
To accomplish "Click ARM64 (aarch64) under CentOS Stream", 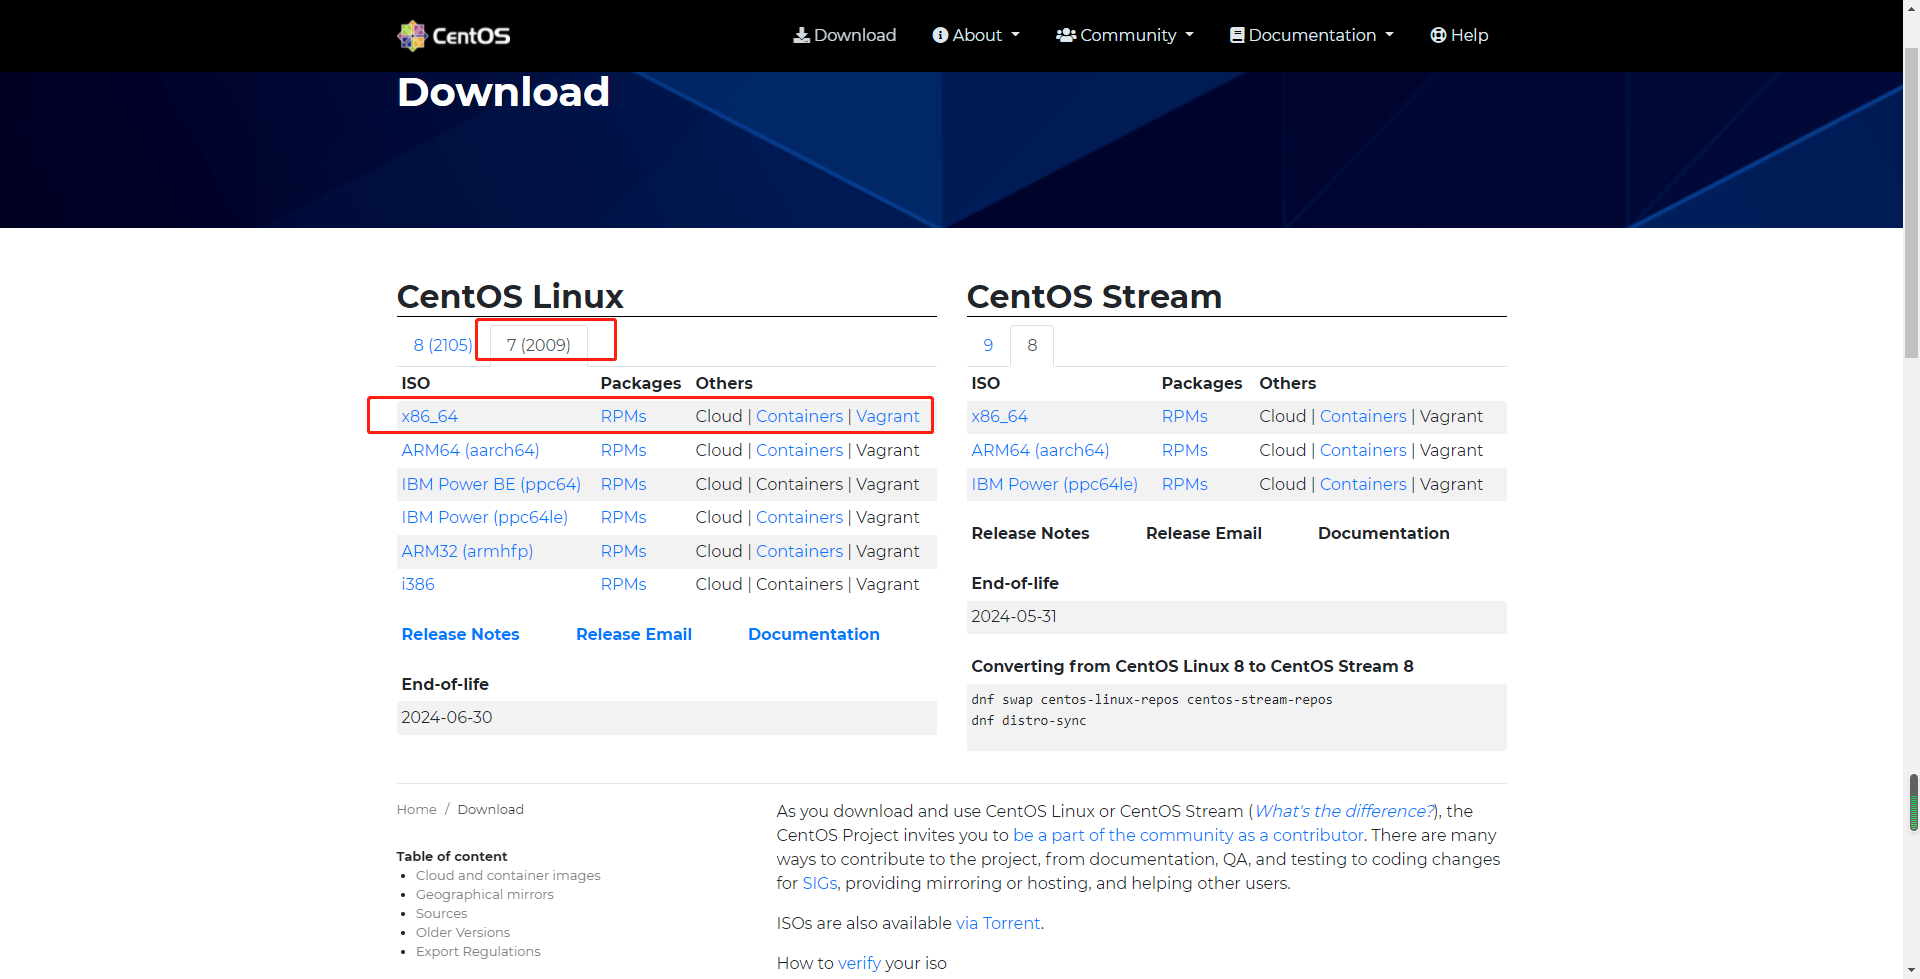I will (1040, 451).
